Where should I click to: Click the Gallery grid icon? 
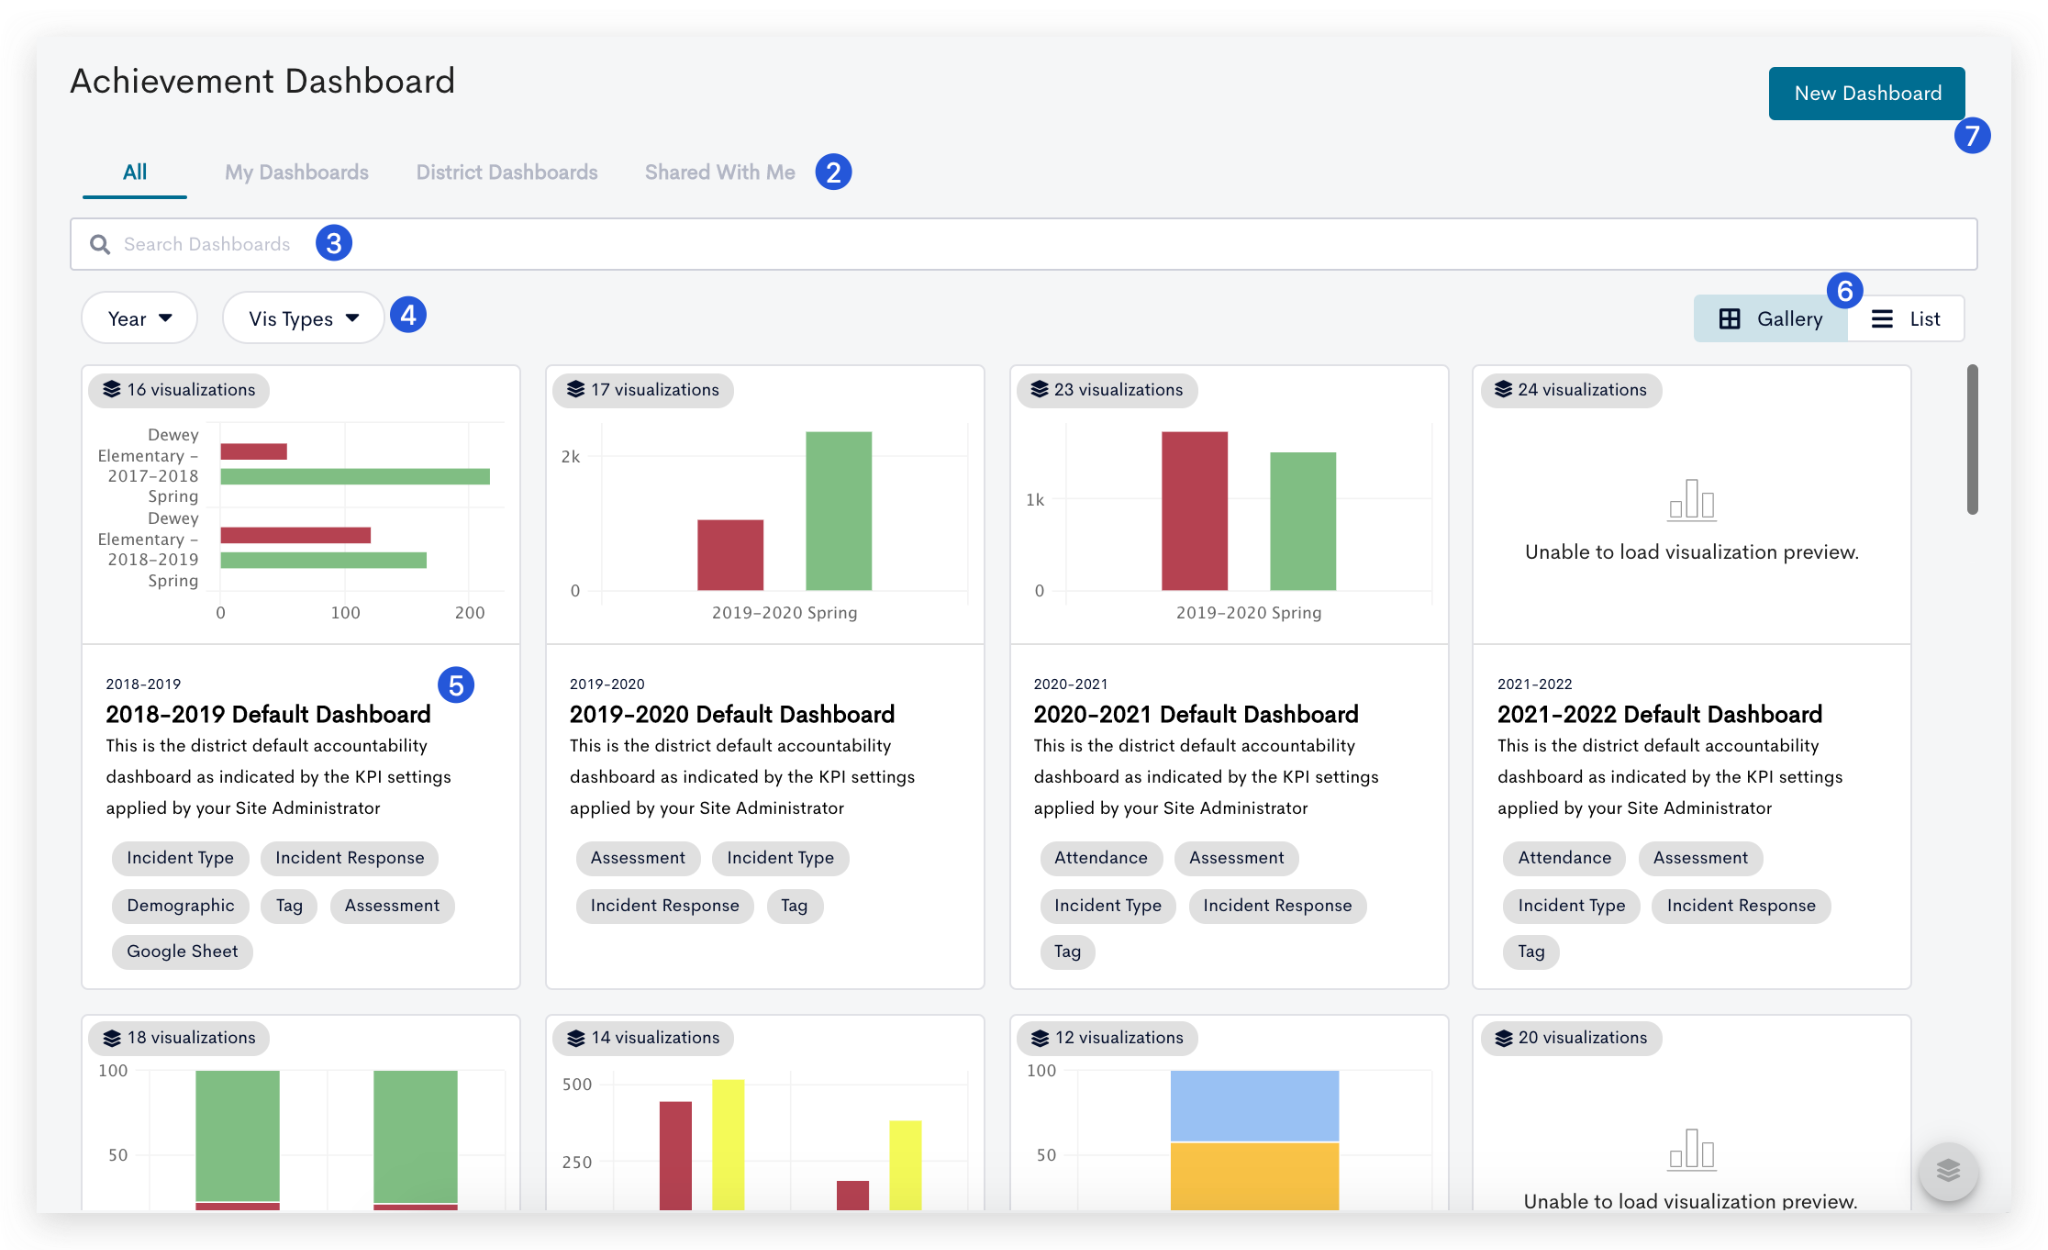pos(1729,319)
